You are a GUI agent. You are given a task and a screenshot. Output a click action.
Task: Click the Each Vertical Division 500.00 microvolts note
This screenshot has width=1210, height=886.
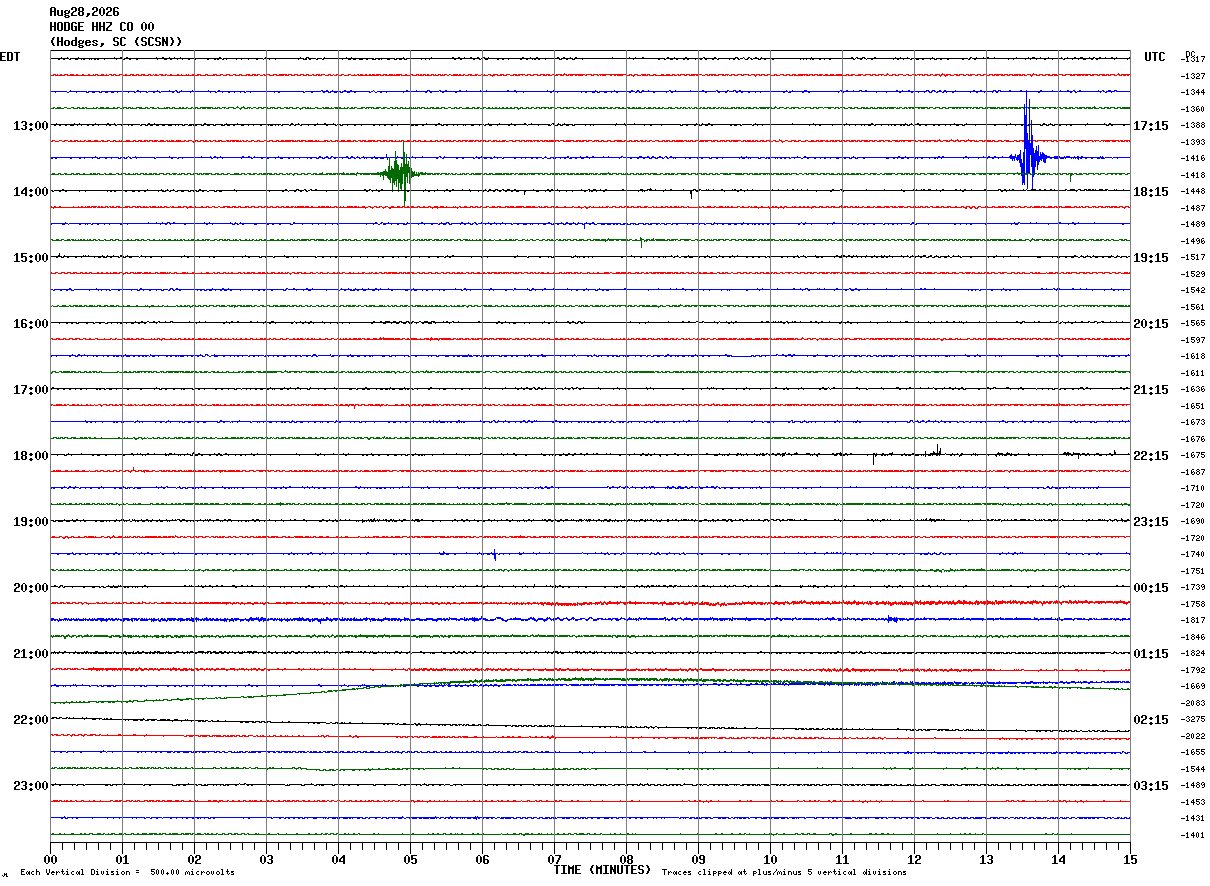(x=127, y=873)
